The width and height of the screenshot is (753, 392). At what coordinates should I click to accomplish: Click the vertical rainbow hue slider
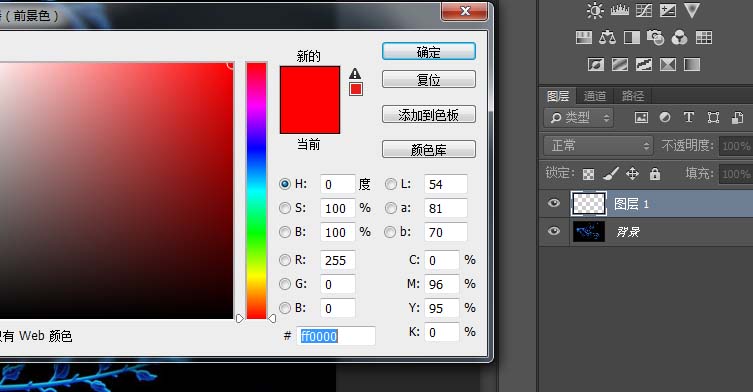pyautogui.click(x=256, y=190)
